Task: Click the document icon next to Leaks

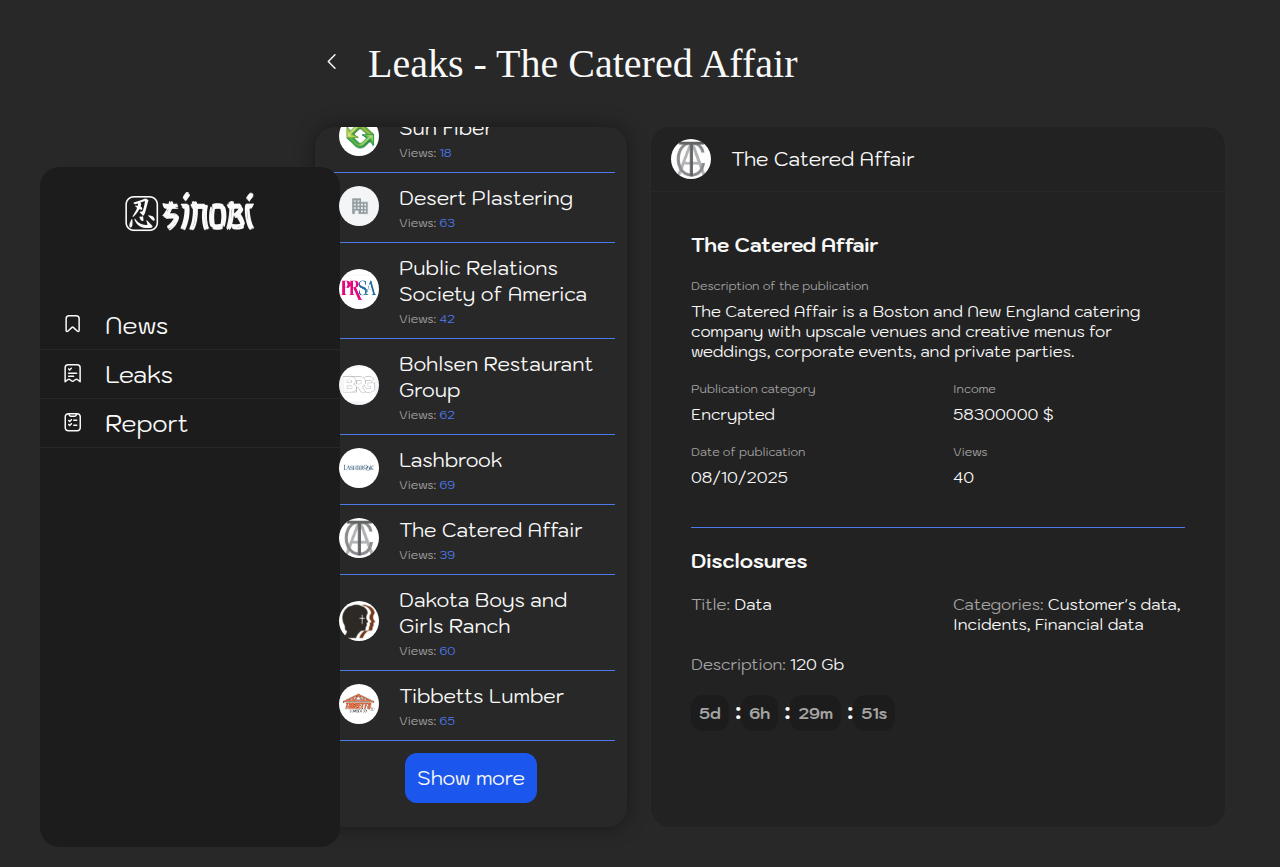Action: coord(73,374)
